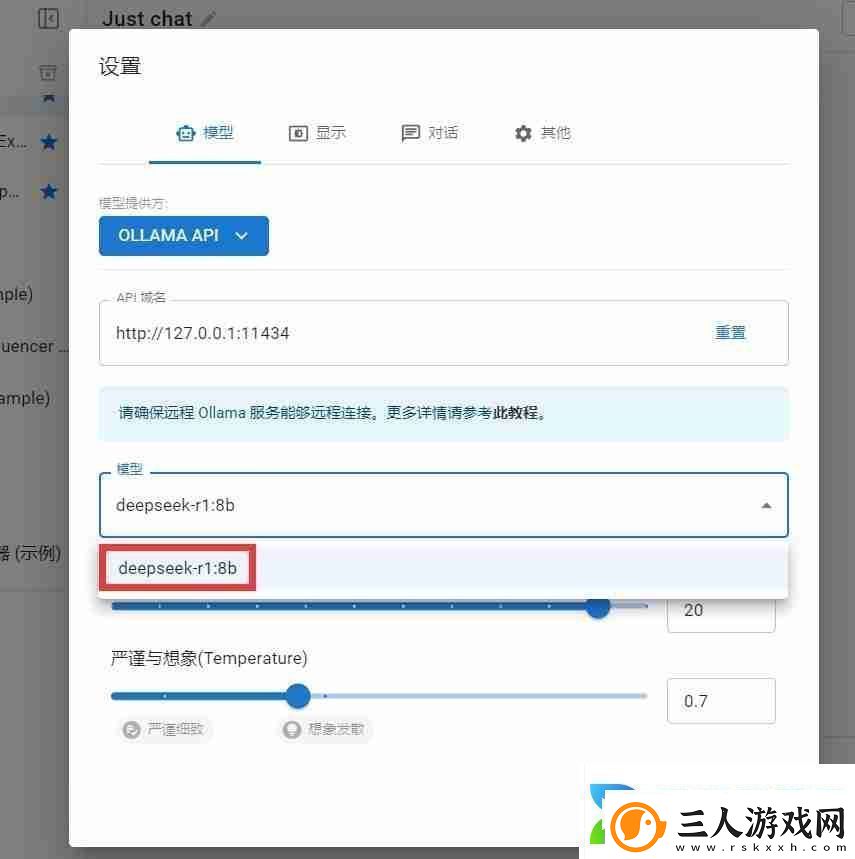Edit the message count value 20
Image resolution: width=855 pixels, height=859 pixels.
[x=721, y=610]
